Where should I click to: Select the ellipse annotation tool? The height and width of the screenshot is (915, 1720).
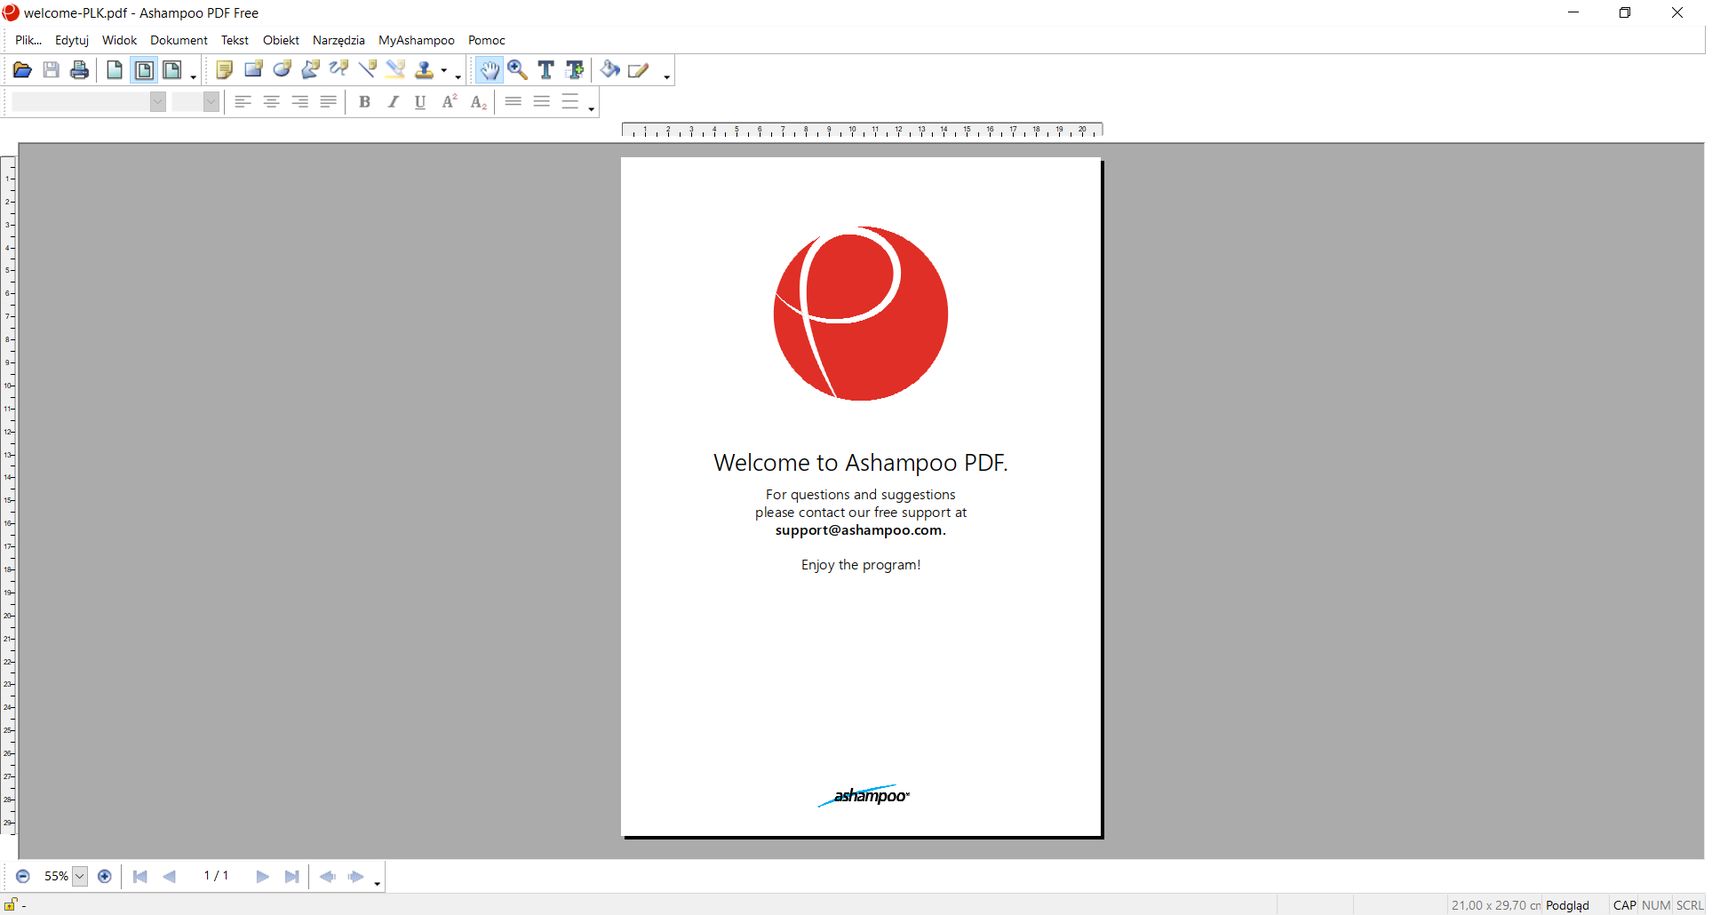[282, 70]
